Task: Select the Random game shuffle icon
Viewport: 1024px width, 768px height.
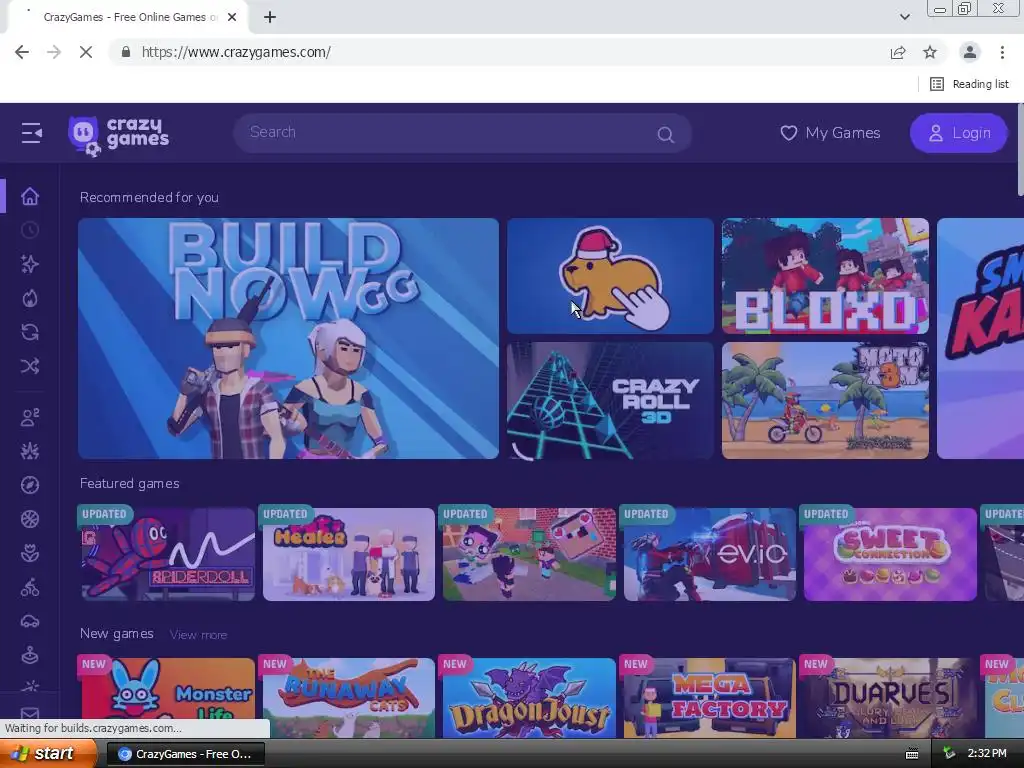Action: point(29,366)
